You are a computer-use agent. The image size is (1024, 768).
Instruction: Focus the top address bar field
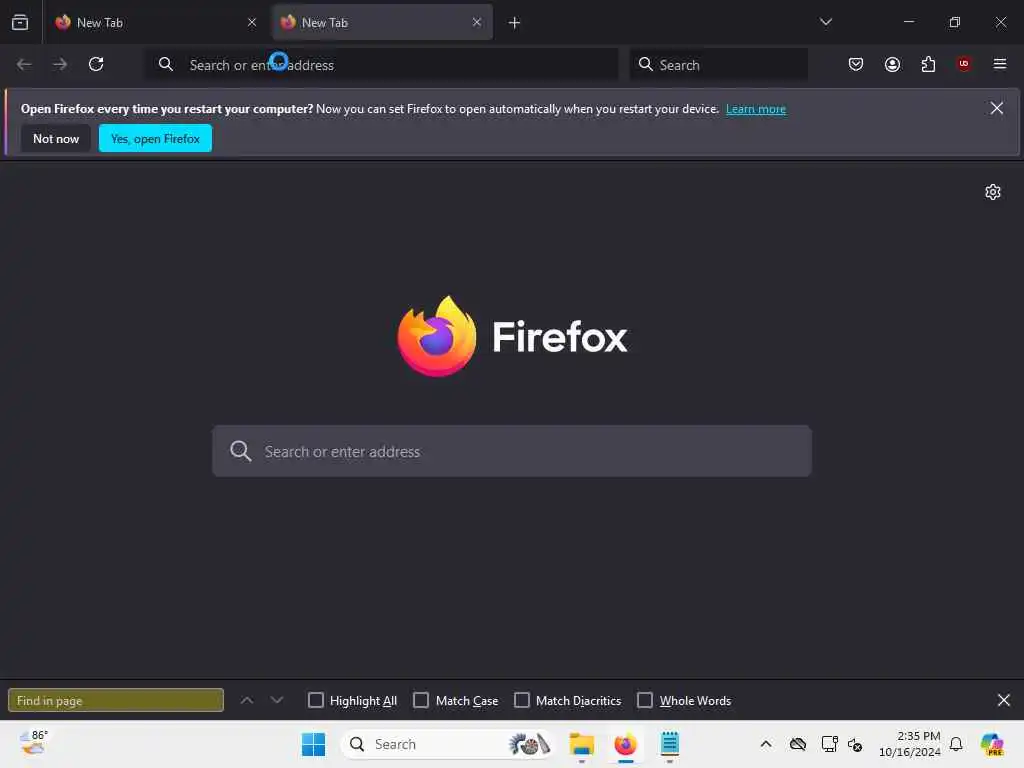(381, 65)
